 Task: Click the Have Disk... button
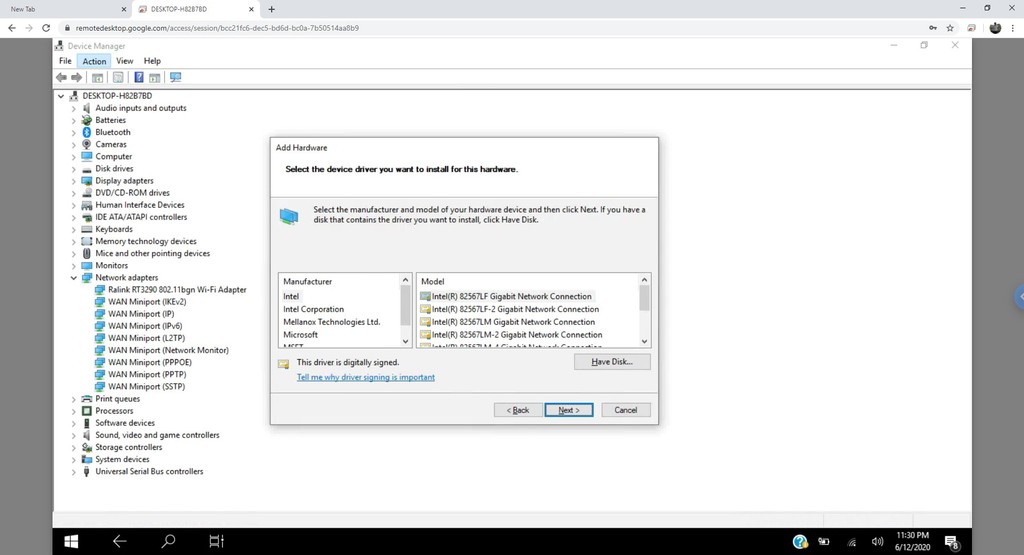[612, 362]
